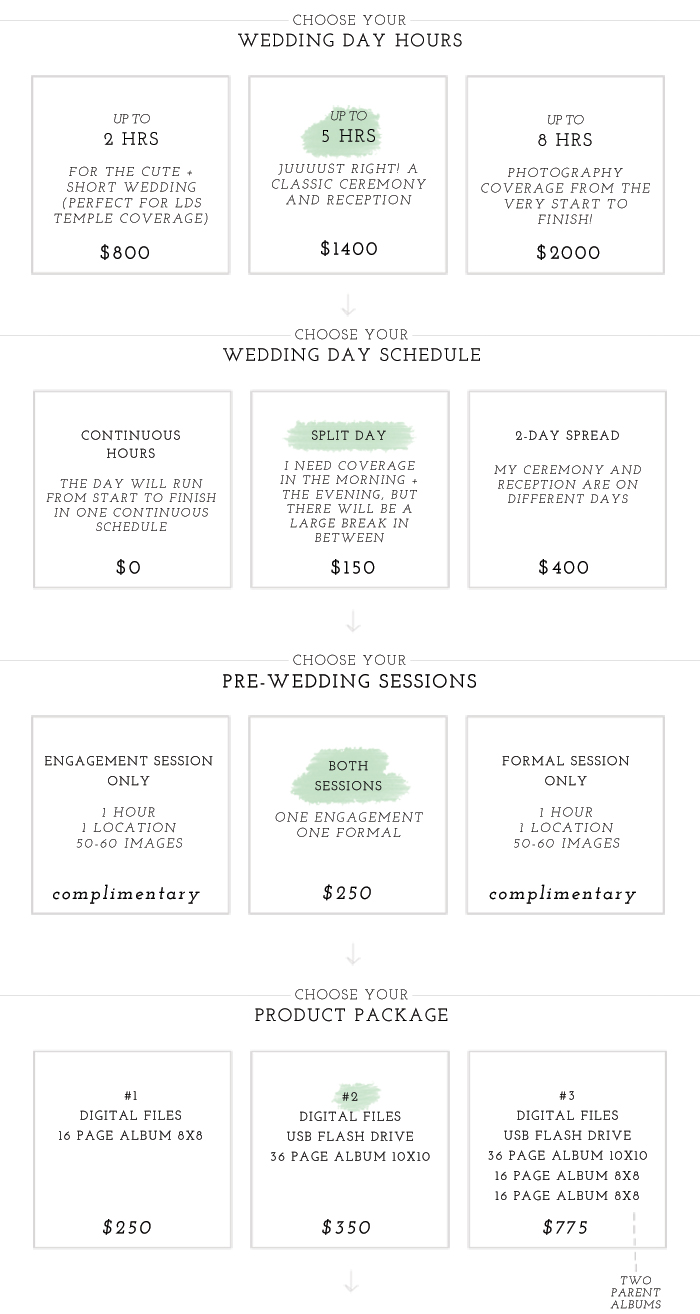Choose the 2-Day Spread $400 schedule card

tap(568, 490)
